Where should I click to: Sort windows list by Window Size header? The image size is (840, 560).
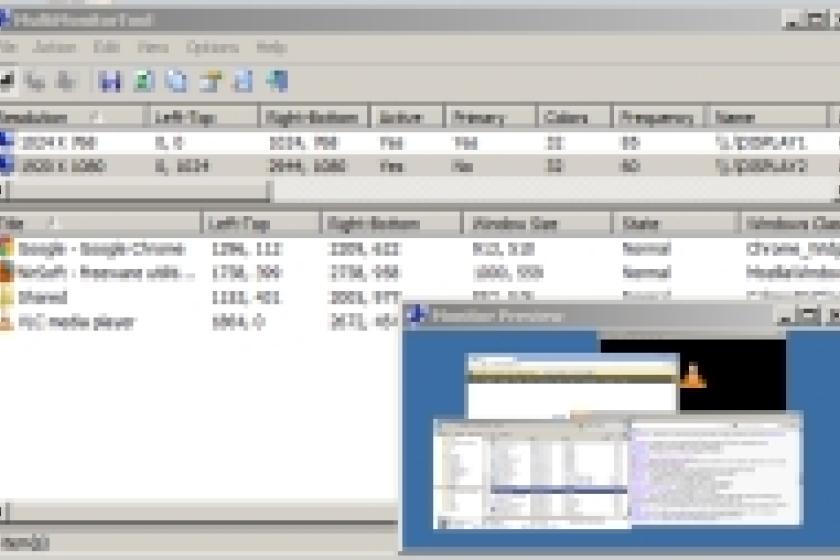click(x=536, y=223)
